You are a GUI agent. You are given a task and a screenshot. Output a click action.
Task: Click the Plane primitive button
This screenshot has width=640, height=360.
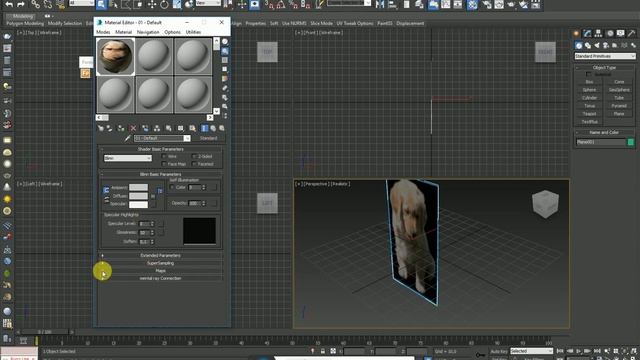tap(619, 114)
